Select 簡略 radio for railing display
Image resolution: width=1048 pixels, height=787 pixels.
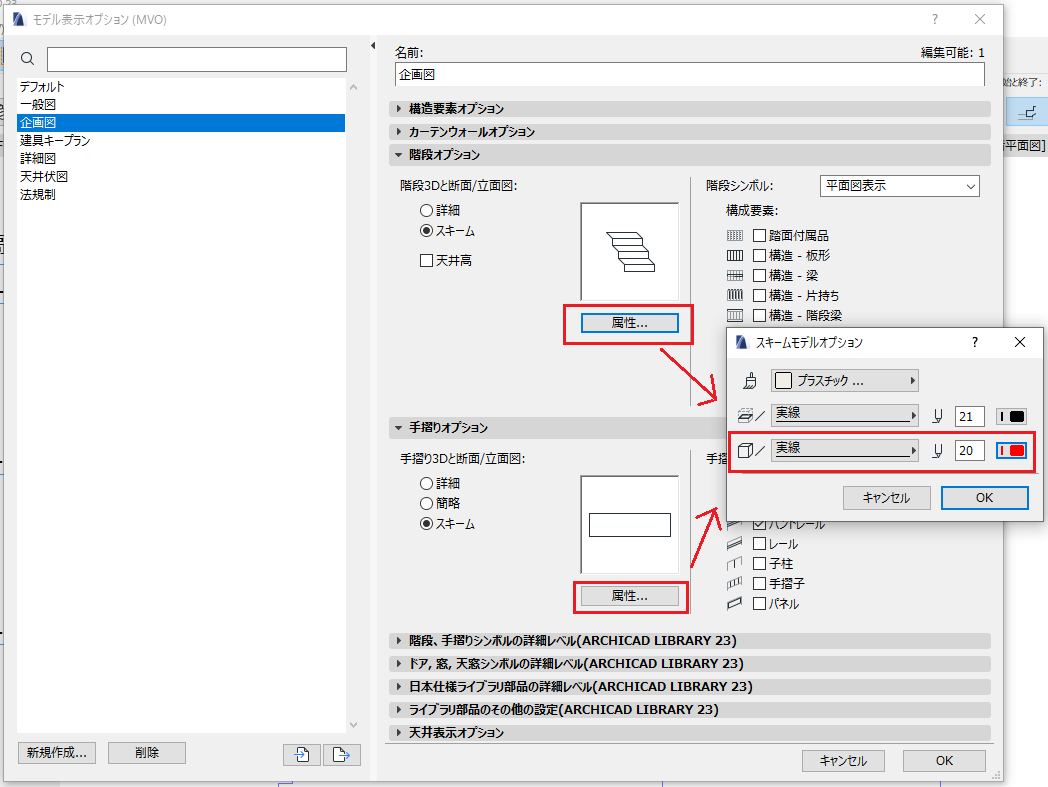(426, 503)
